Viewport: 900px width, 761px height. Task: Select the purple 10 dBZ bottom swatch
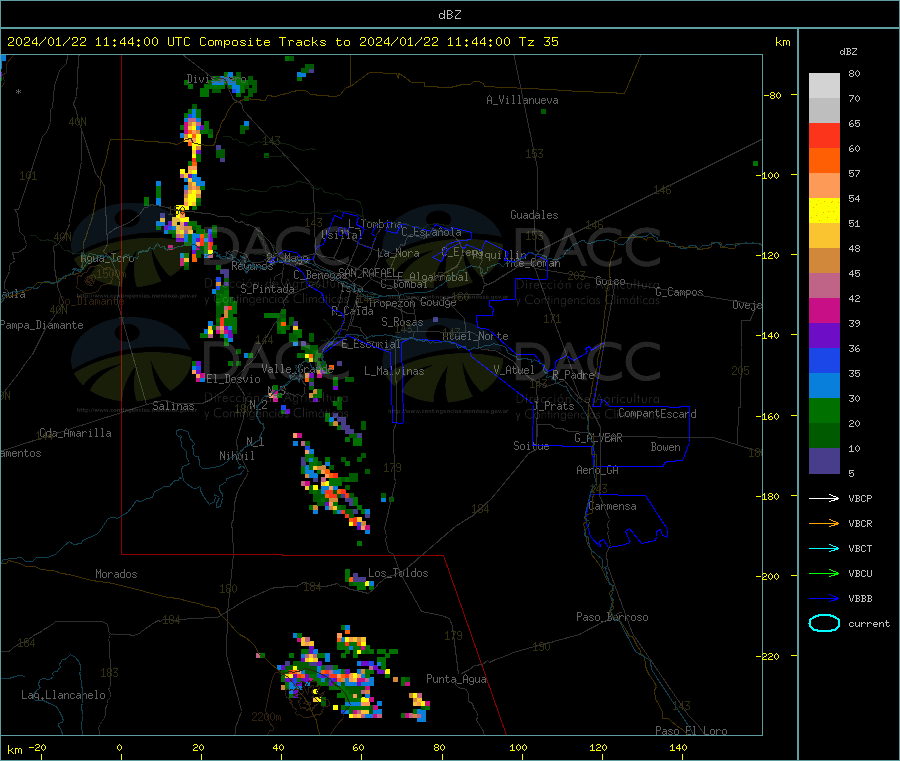pos(824,461)
